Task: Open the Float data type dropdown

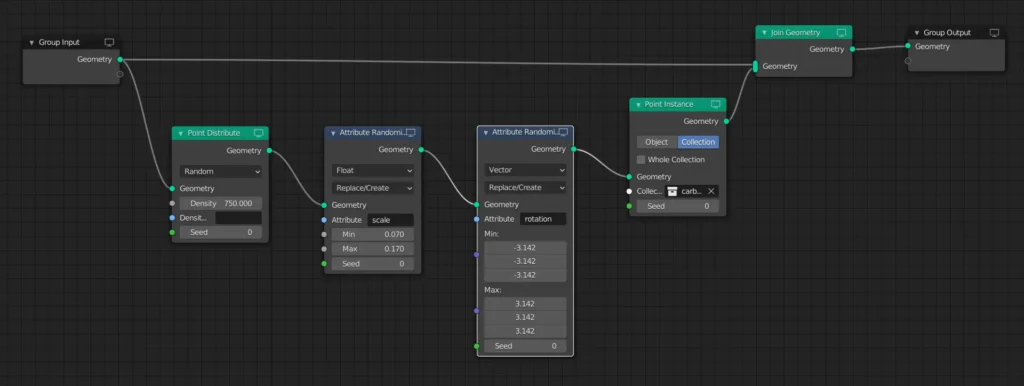Action: pyautogui.click(x=373, y=170)
